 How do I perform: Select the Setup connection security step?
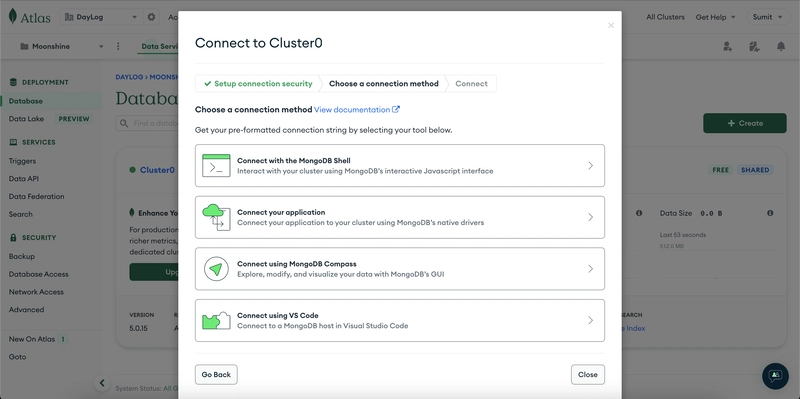coord(258,84)
